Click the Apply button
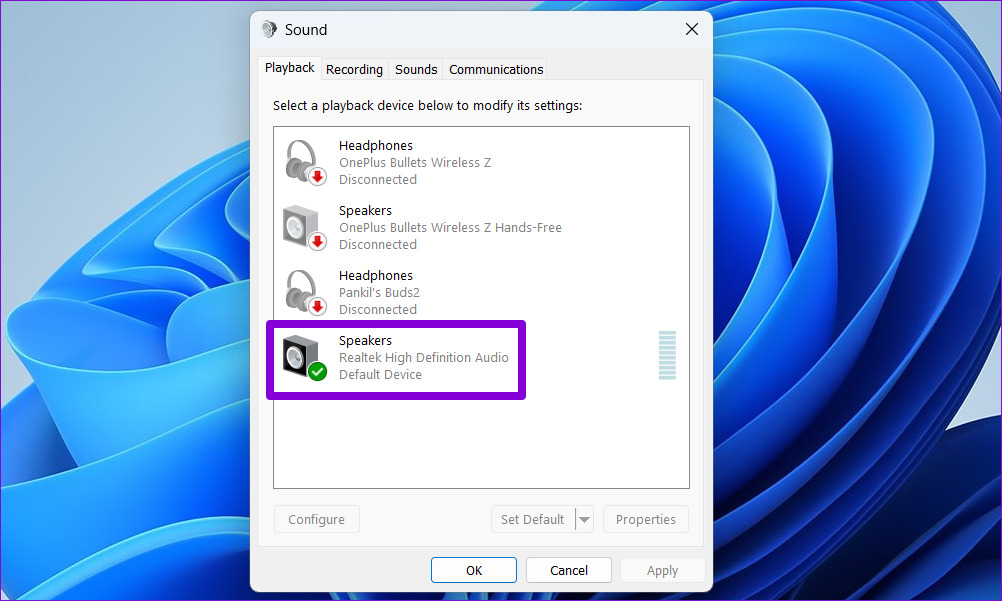 click(662, 570)
